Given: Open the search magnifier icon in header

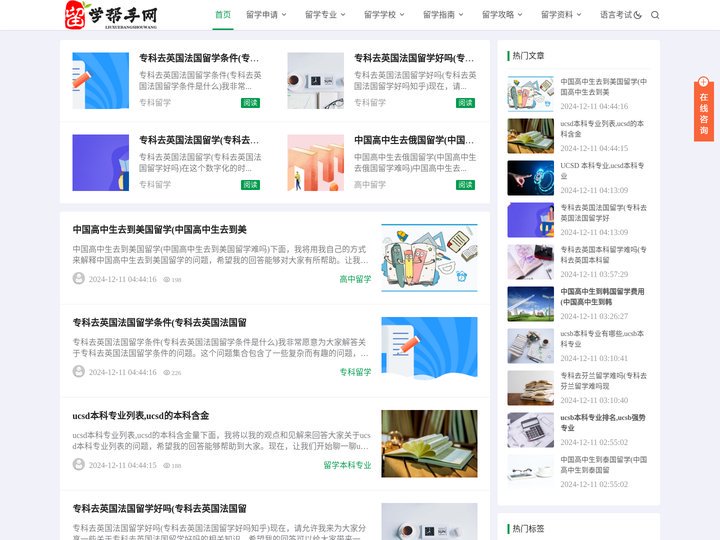Looking at the screenshot, I should [655, 15].
